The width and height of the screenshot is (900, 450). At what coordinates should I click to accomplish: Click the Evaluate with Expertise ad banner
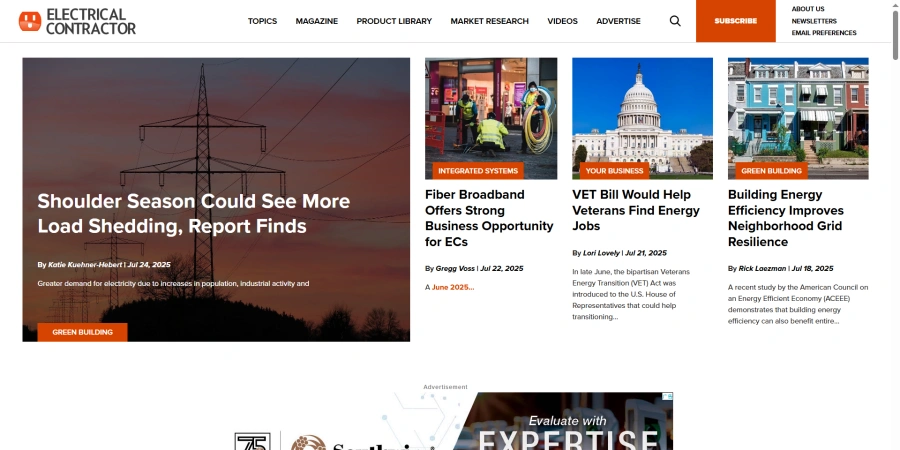pyautogui.click(x=453, y=421)
